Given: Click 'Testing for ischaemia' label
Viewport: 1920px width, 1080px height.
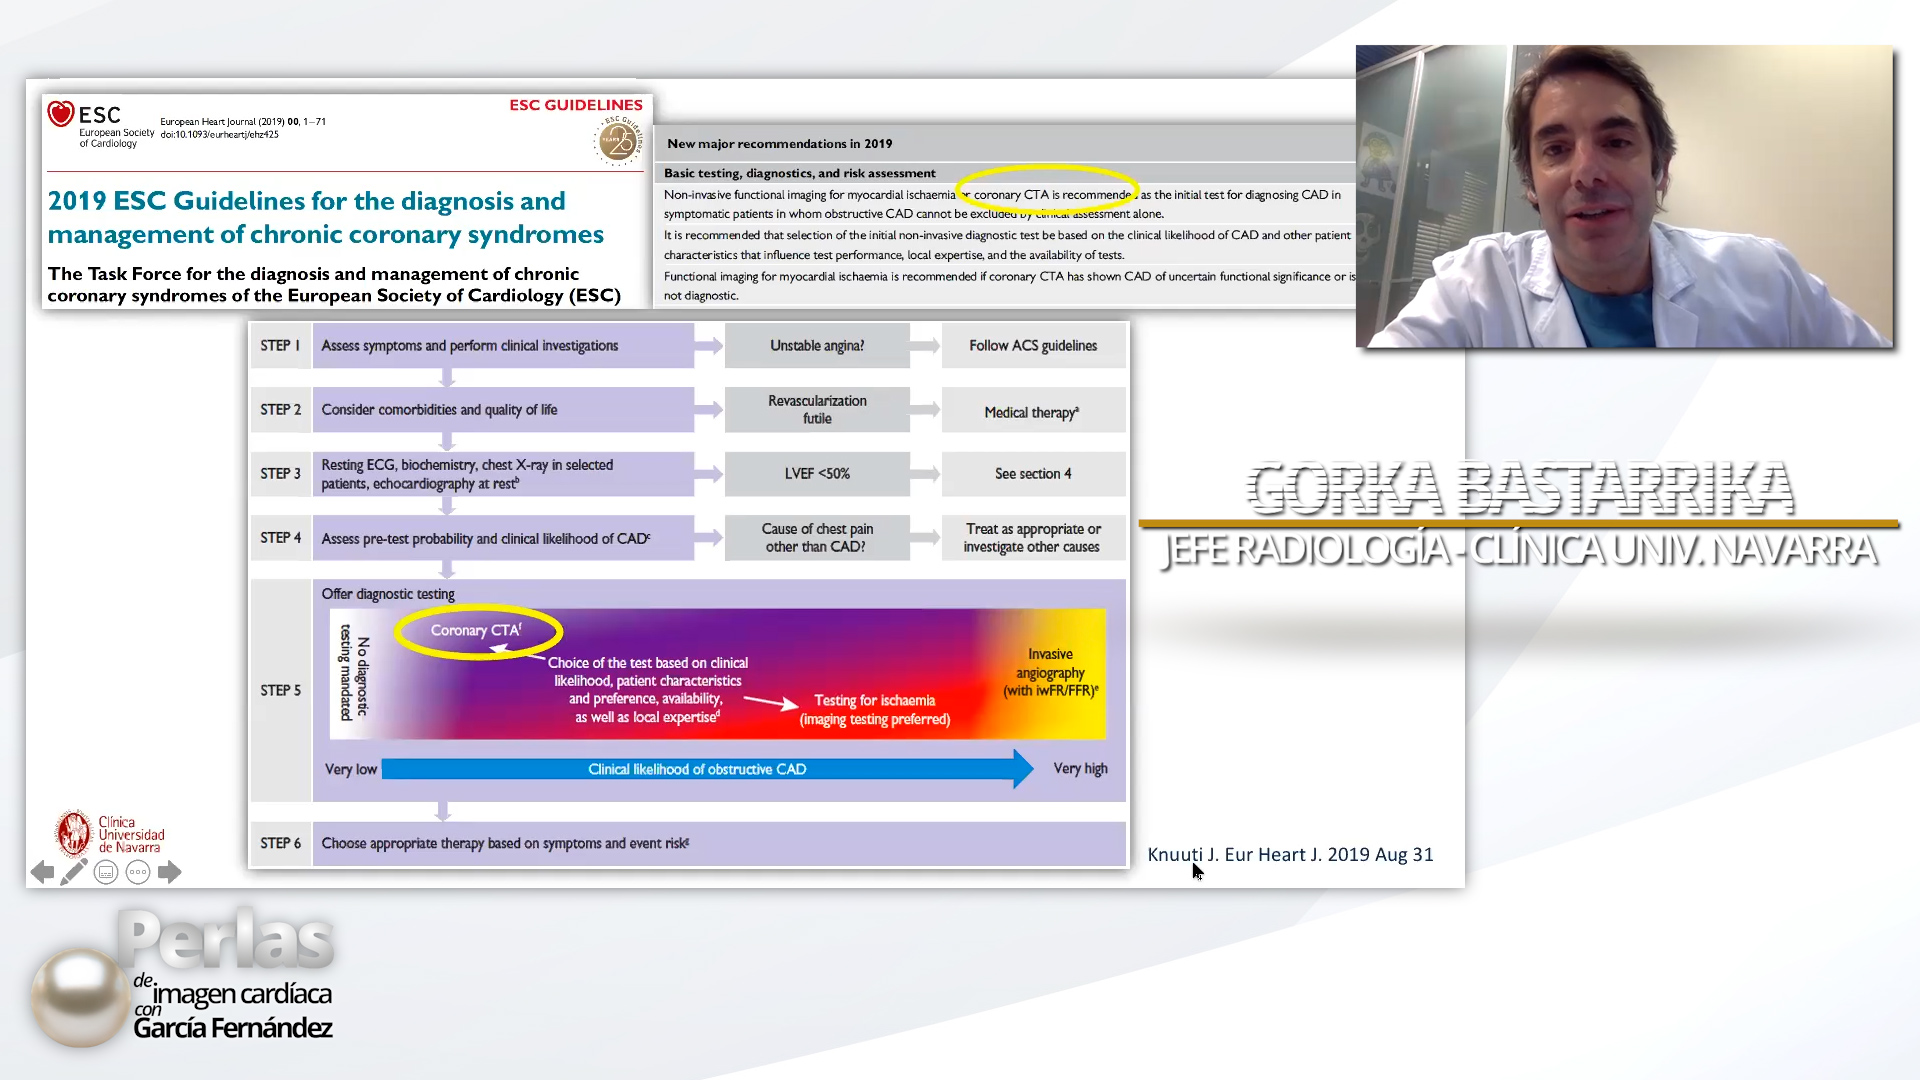Looking at the screenshot, I should (x=875, y=709).
